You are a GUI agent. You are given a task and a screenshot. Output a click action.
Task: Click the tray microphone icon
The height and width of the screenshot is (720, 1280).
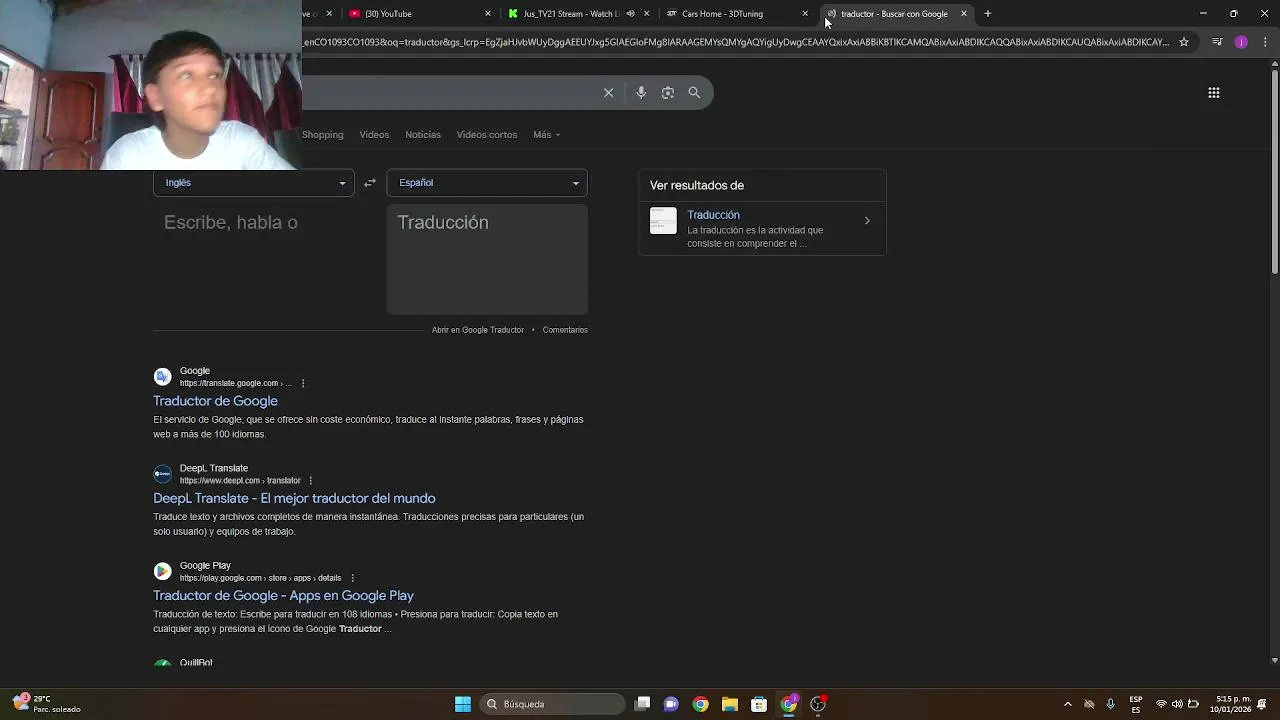(1110, 704)
